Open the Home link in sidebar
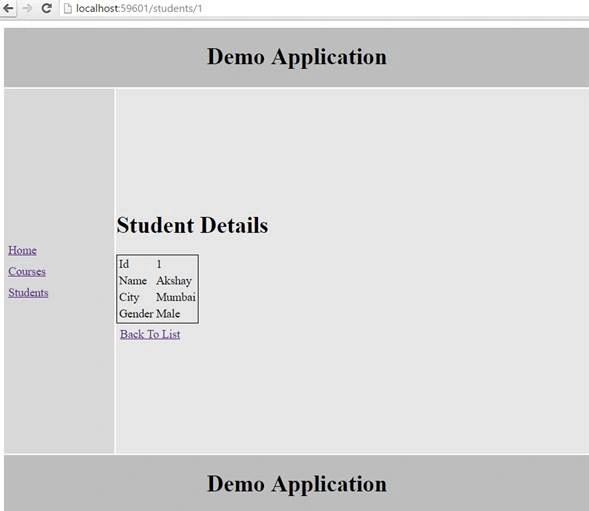The width and height of the screenshot is (589, 511). tap(23, 250)
